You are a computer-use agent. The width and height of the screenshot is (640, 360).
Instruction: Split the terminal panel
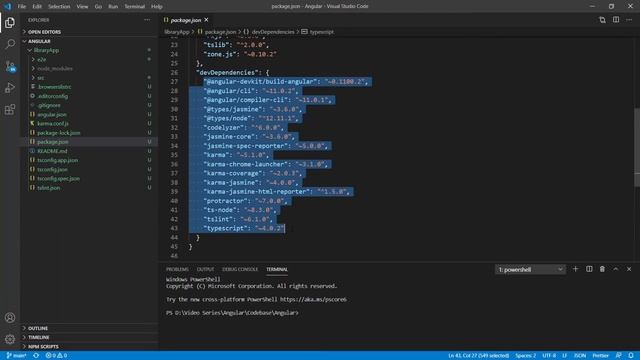pos(589,269)
